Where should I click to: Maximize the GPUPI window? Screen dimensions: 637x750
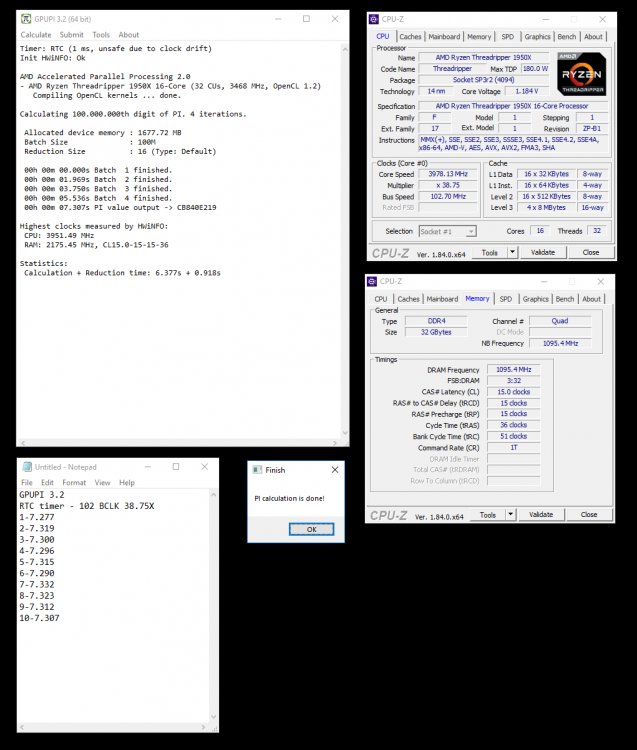click(307, 19)
